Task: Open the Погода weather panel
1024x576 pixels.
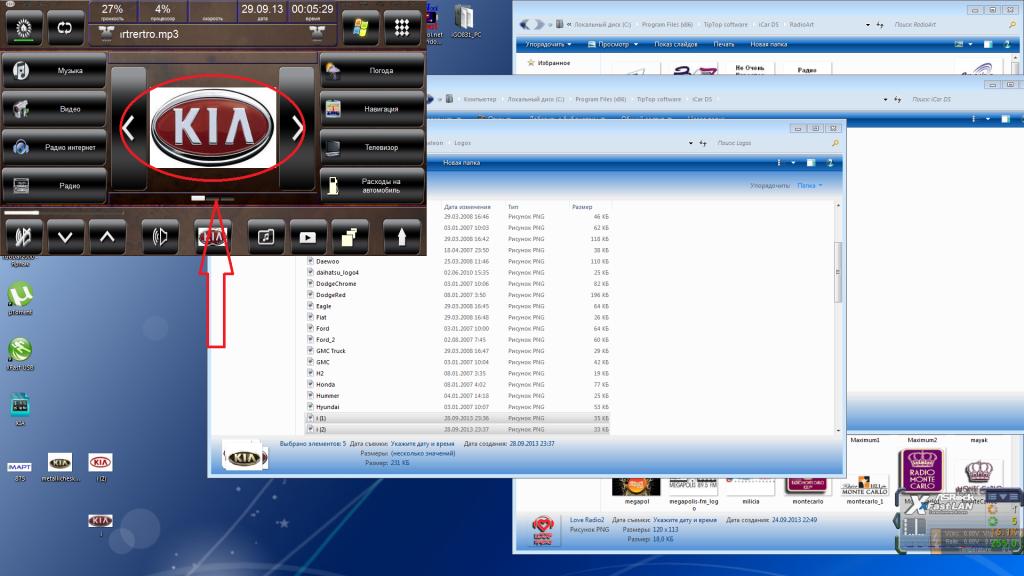Action: [x=372, y=71]
